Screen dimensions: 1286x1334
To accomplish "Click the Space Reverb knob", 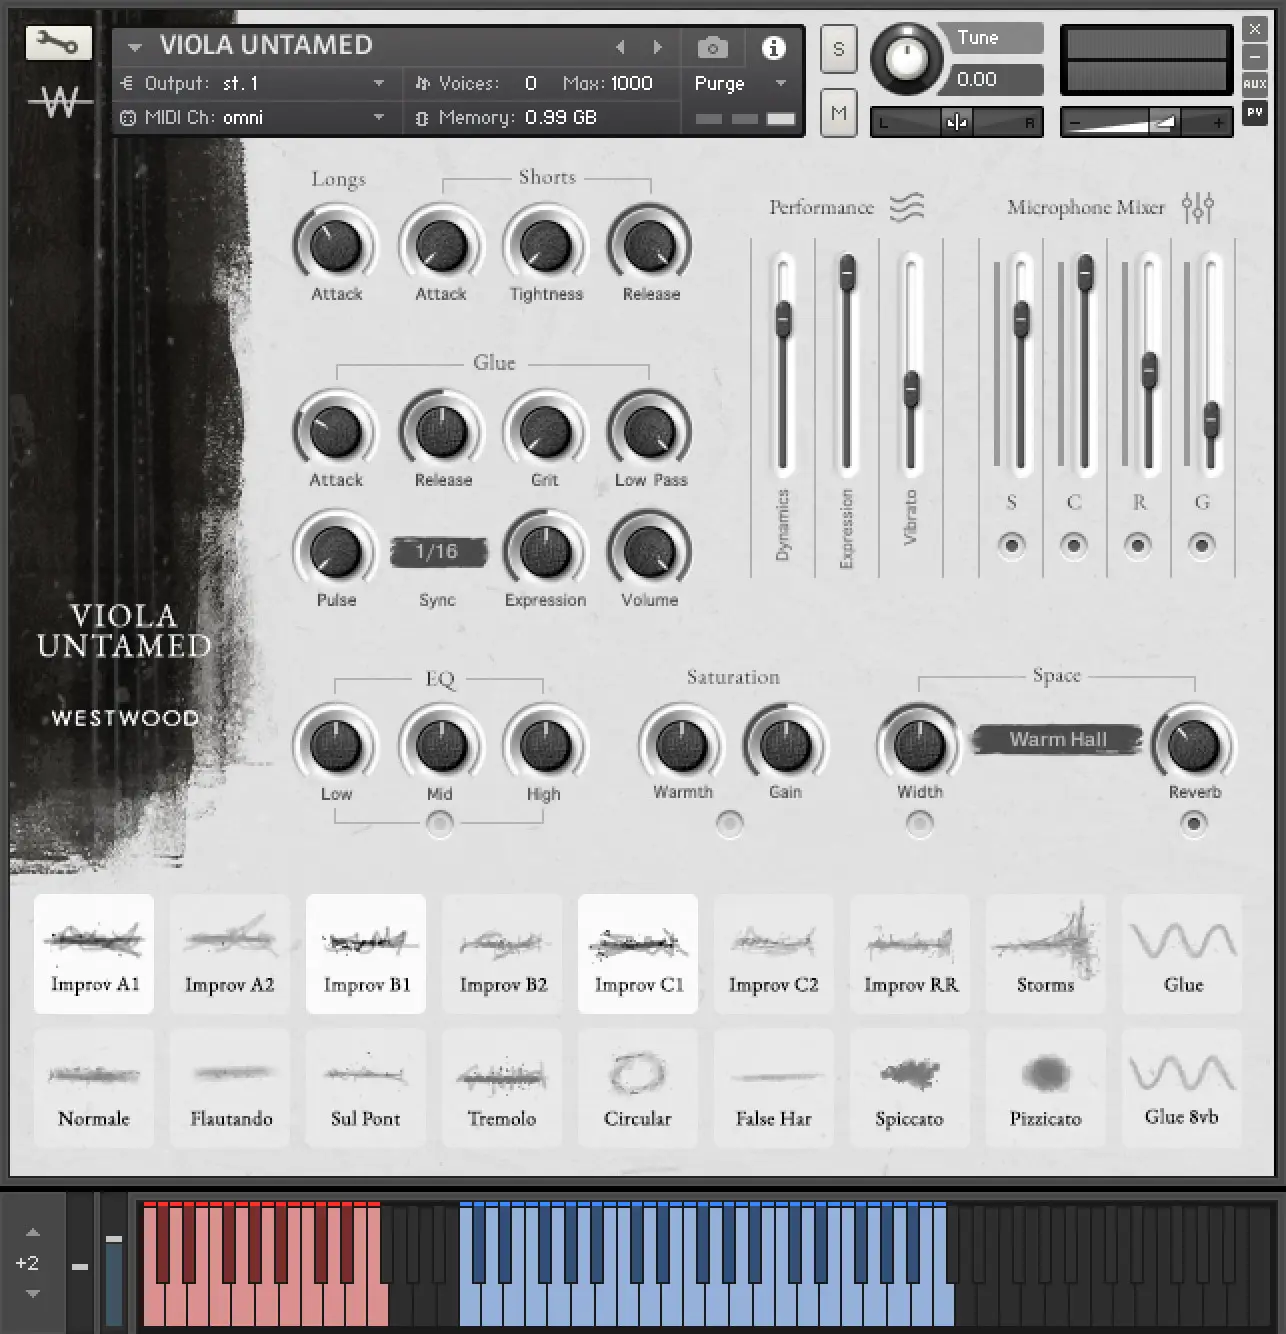I will click(1194, 746).
